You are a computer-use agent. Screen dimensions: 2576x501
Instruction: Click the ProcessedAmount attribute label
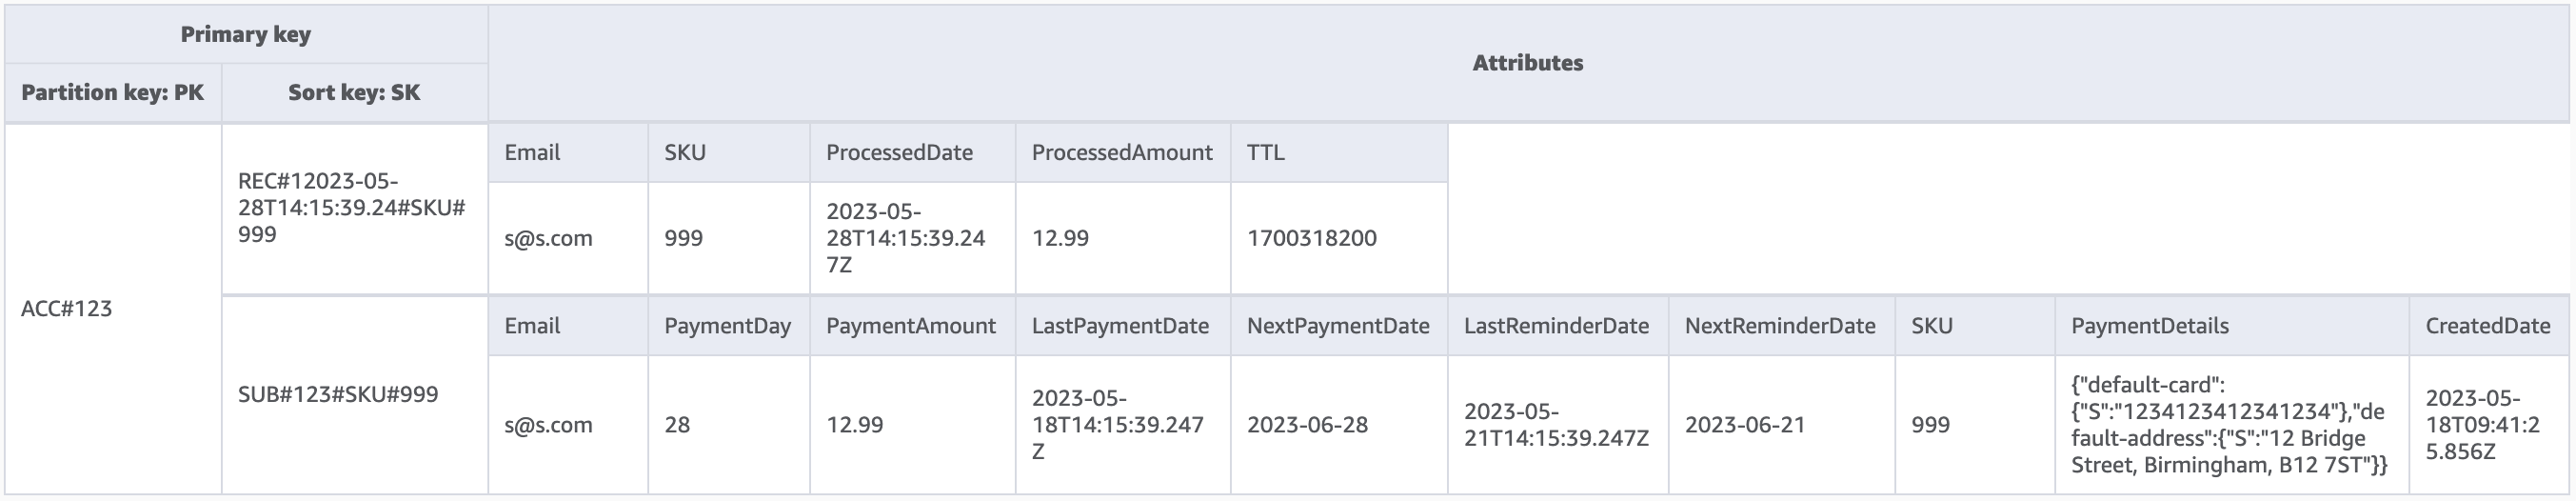click(x=1122, y=153)
